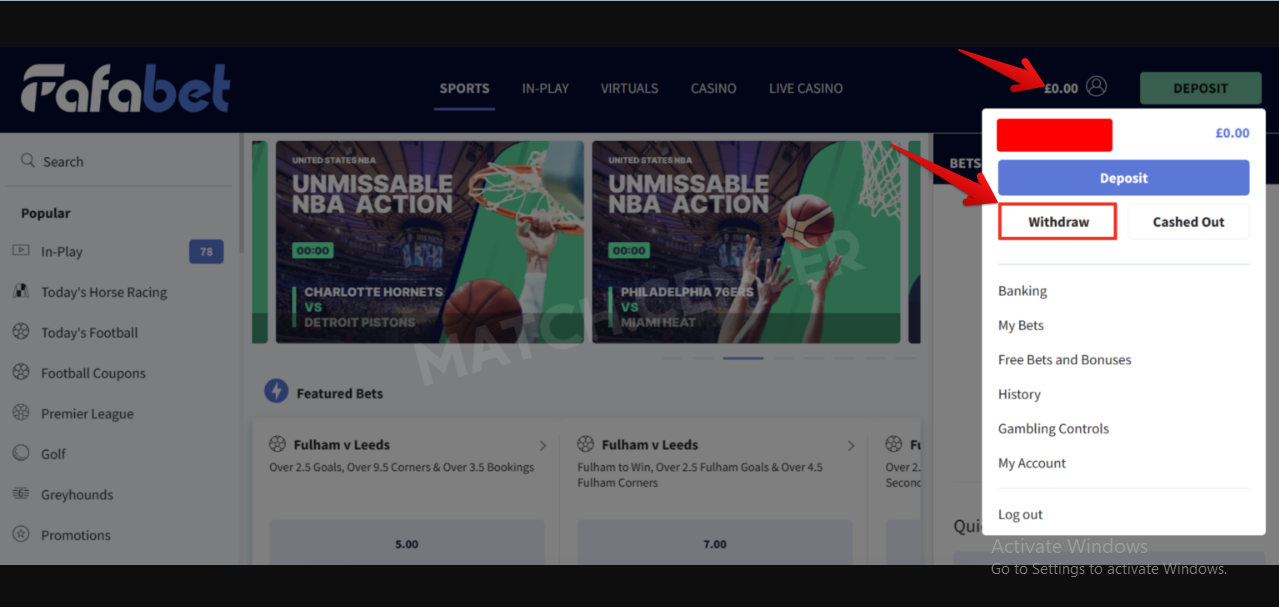Screen dimensions: 1279x607
Task: Click the active blue carousel indicator
Action: [x=743, y=357]
